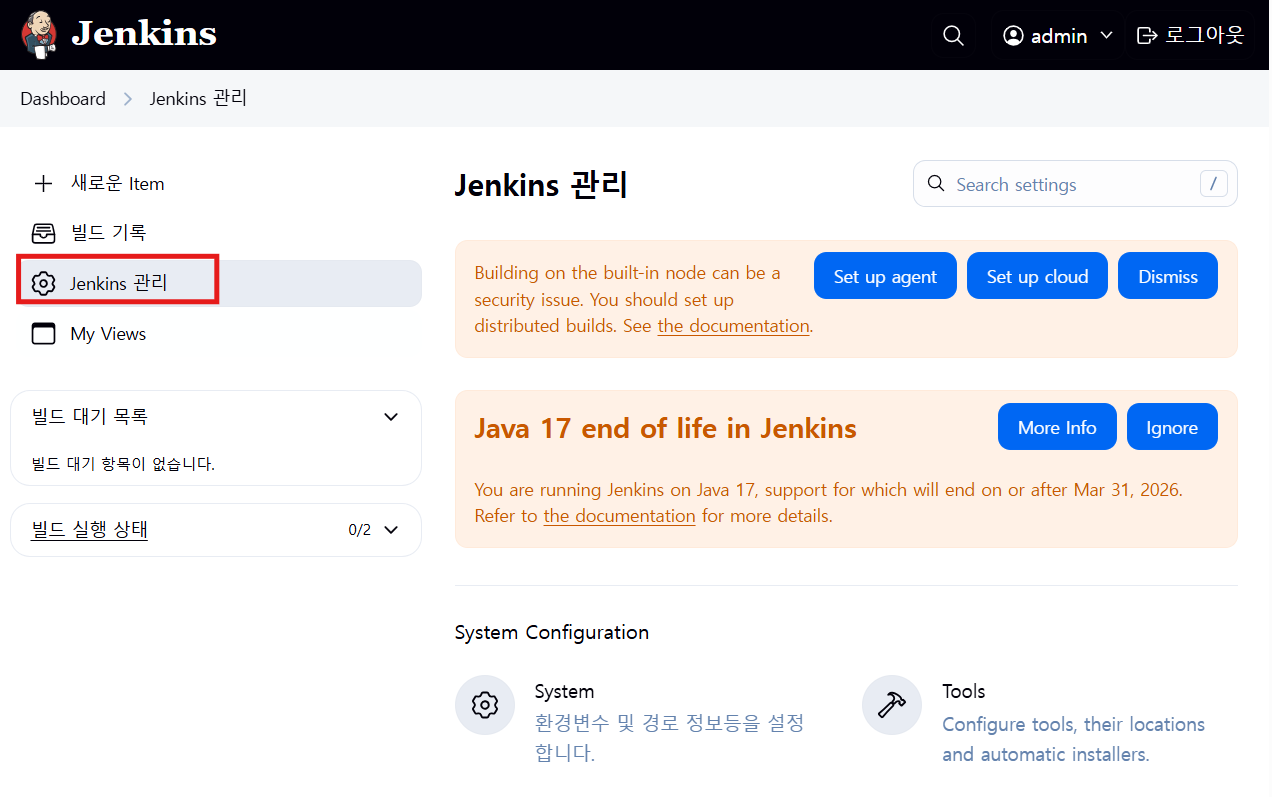Open the header search magnifier icon
The height and width of the screenshot is (797, 1272).
pos(954,36)
